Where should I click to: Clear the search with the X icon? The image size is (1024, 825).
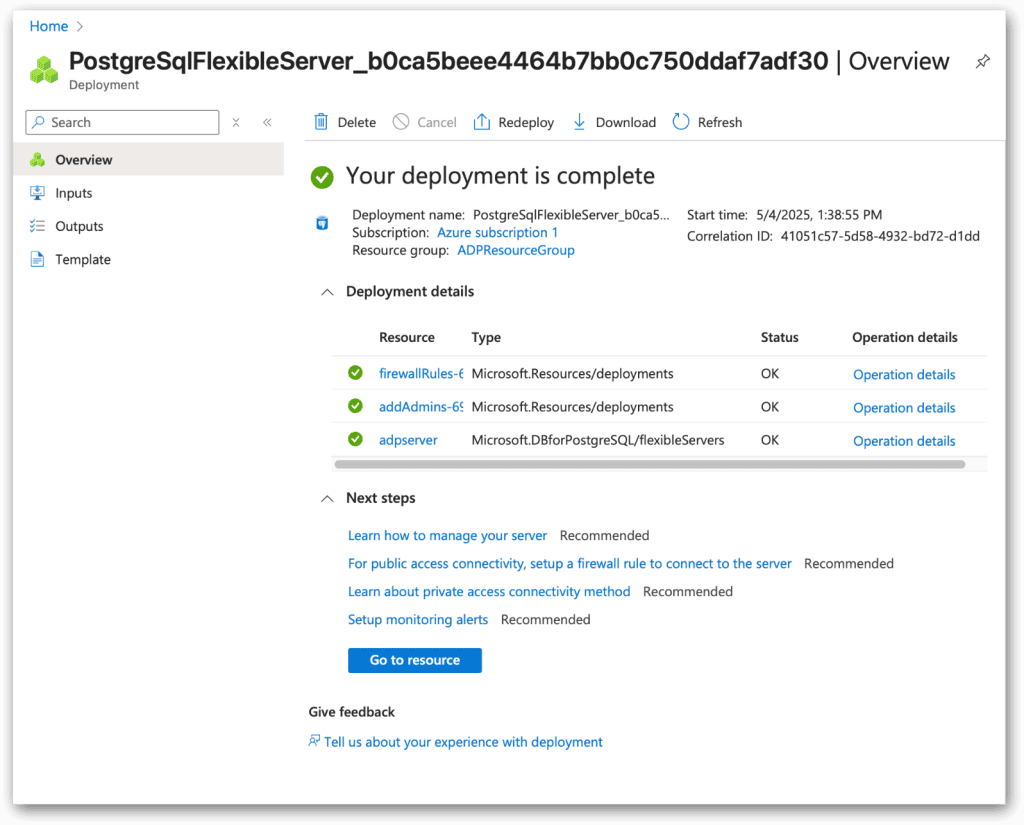(236, 122)
